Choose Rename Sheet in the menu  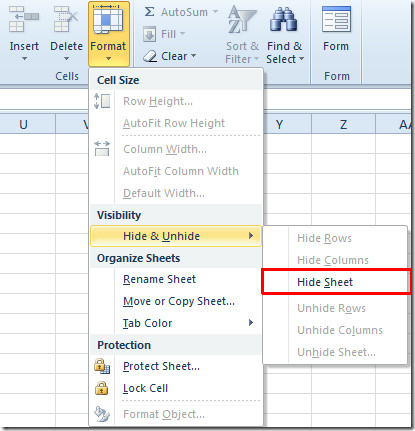point(159,279)
